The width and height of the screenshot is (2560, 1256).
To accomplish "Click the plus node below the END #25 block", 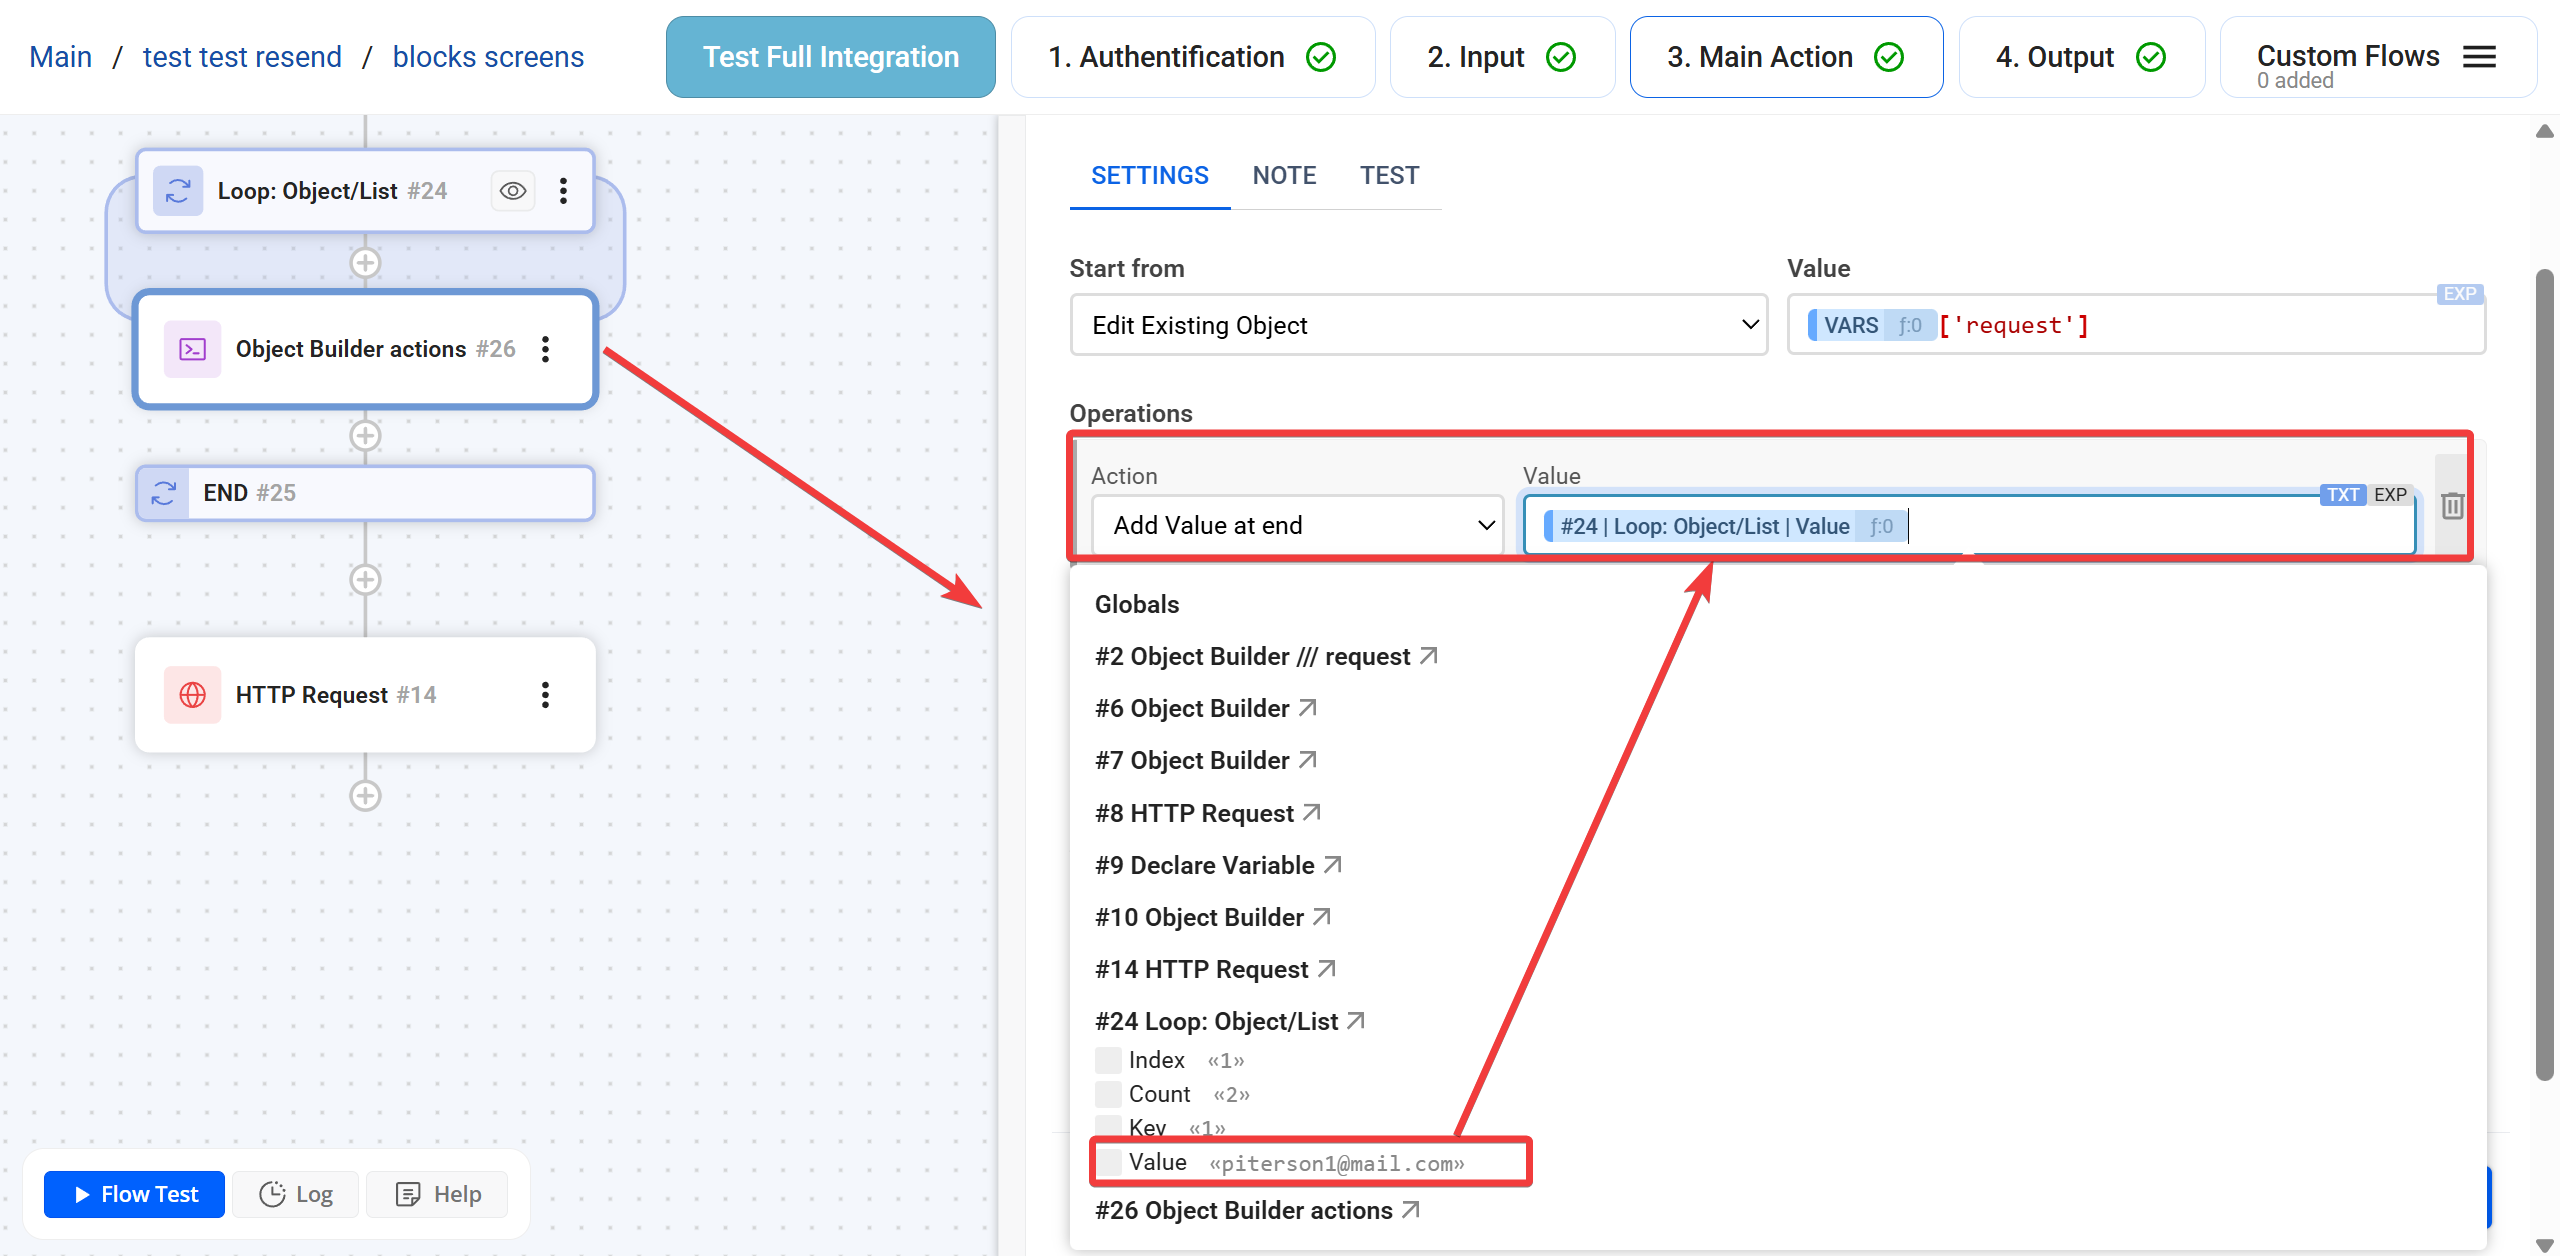I will coord(365,580).
